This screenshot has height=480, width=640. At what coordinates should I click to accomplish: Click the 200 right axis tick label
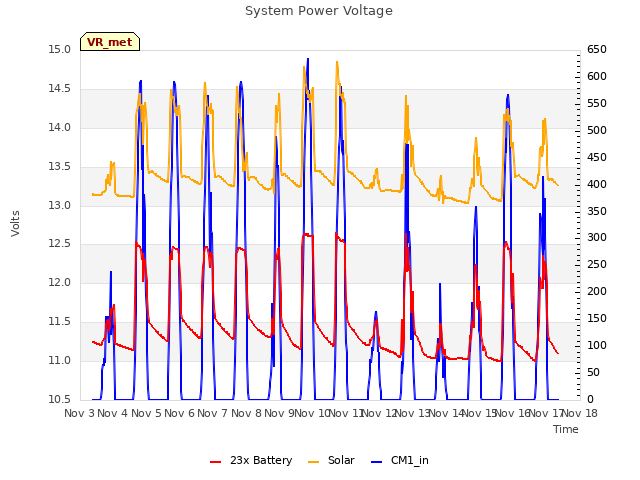click(x=597, y=291)
